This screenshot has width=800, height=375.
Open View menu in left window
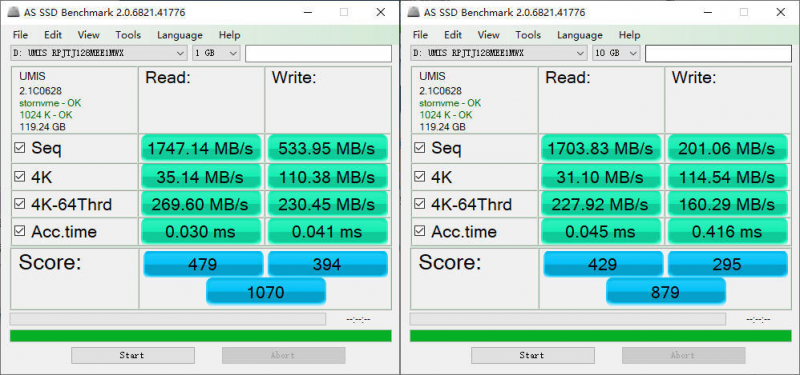pyautogui.click(x=88, y=35)
